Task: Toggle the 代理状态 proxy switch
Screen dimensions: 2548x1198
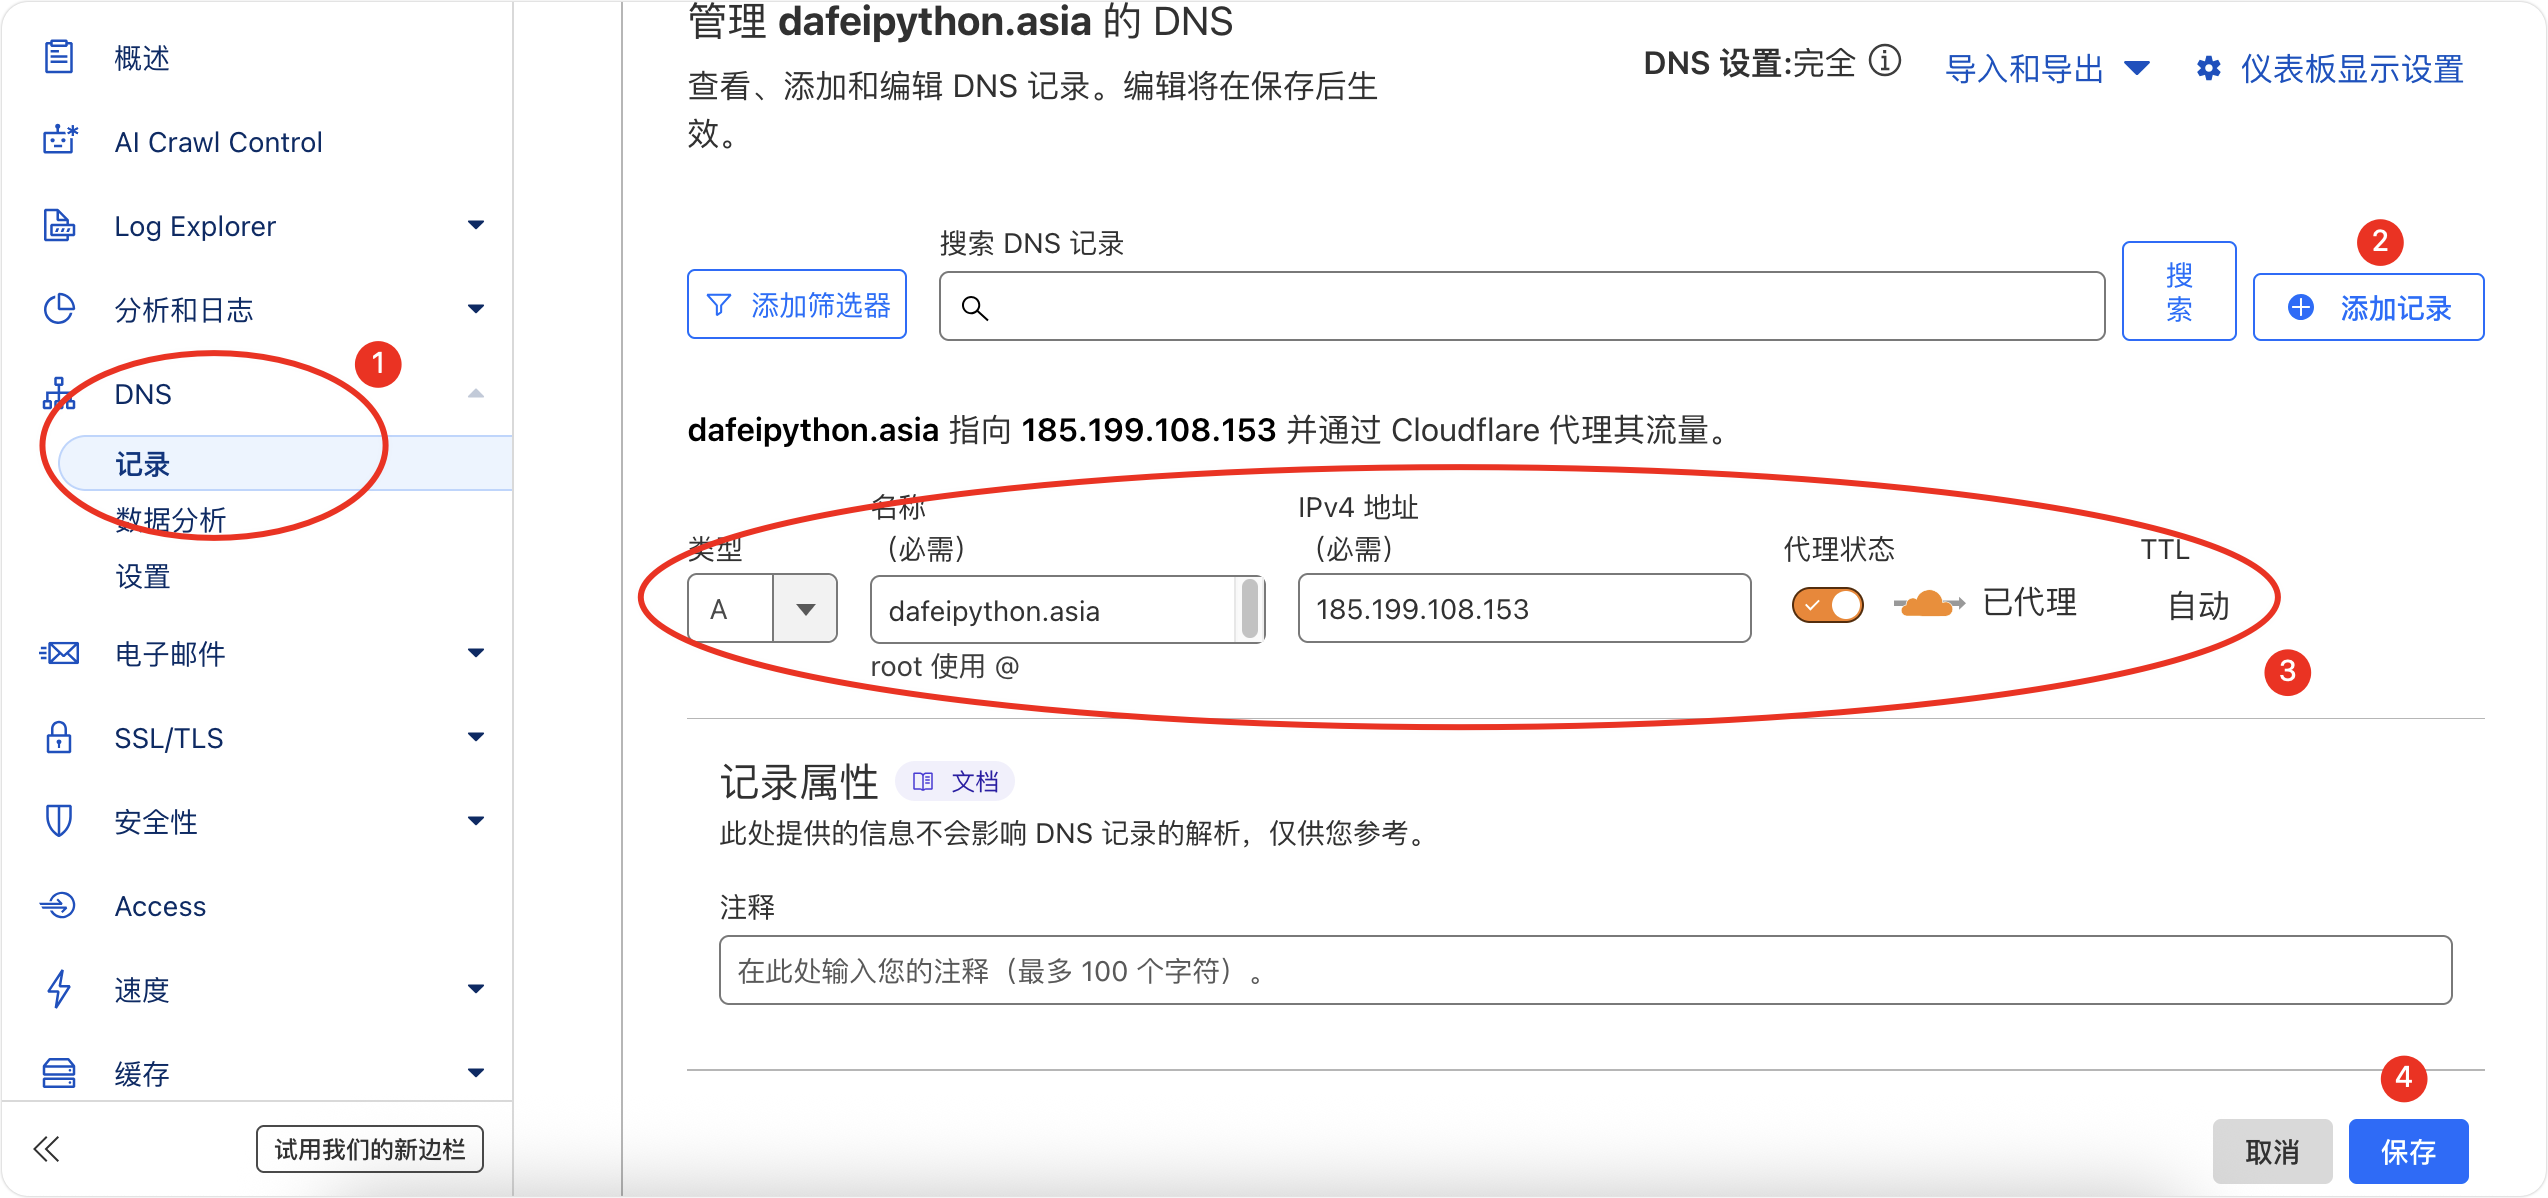Action: [1827, 605]
